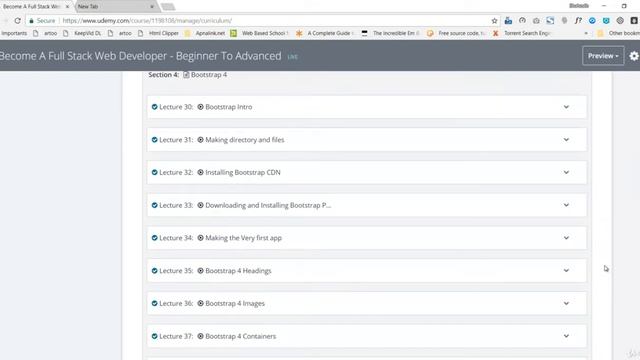Expand Lecture 36 Bootstrap 4 Images chevron
Viewport: 640px width, 360px height.
point(566,303)
